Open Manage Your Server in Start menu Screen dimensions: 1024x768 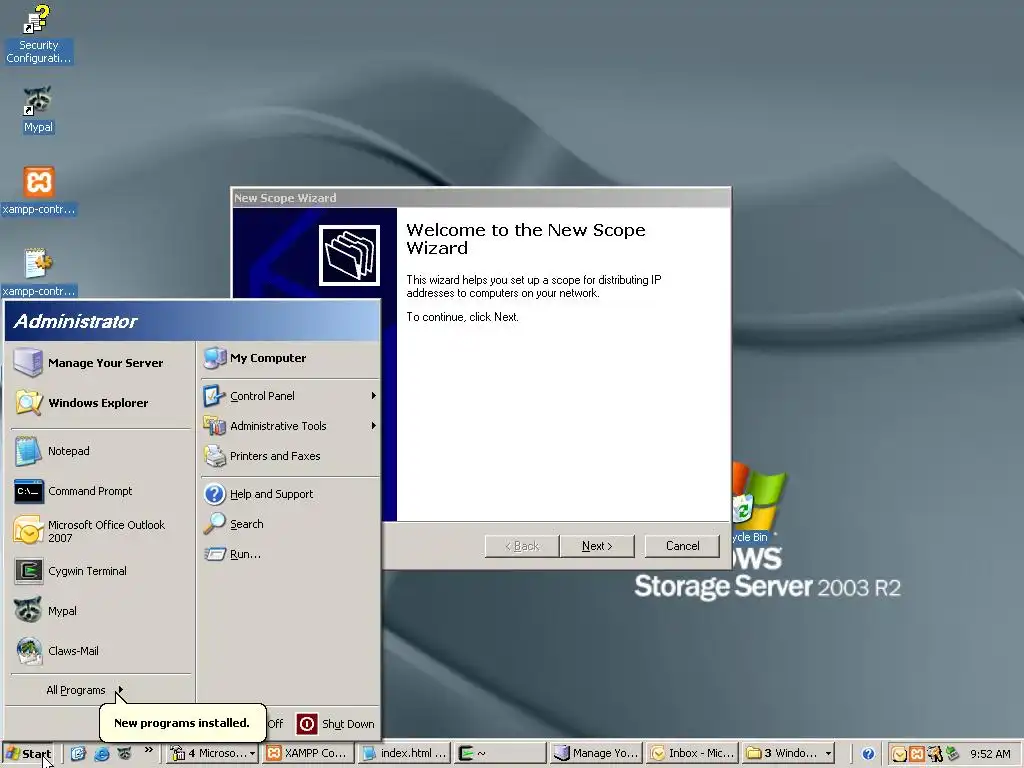[x=101, y=362]
